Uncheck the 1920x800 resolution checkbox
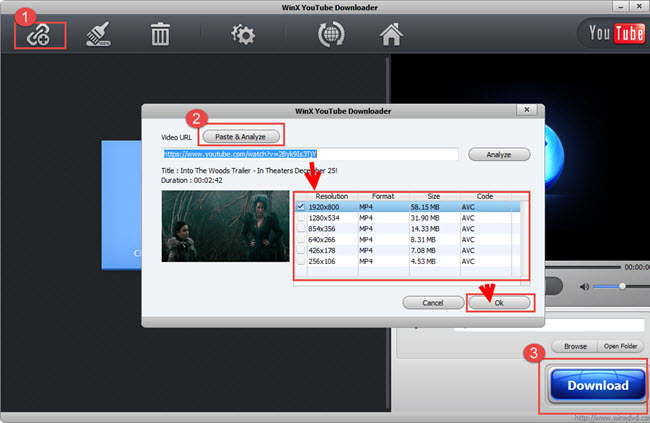The height and width of the screenshot is (423, 650). tap(301, 207)
